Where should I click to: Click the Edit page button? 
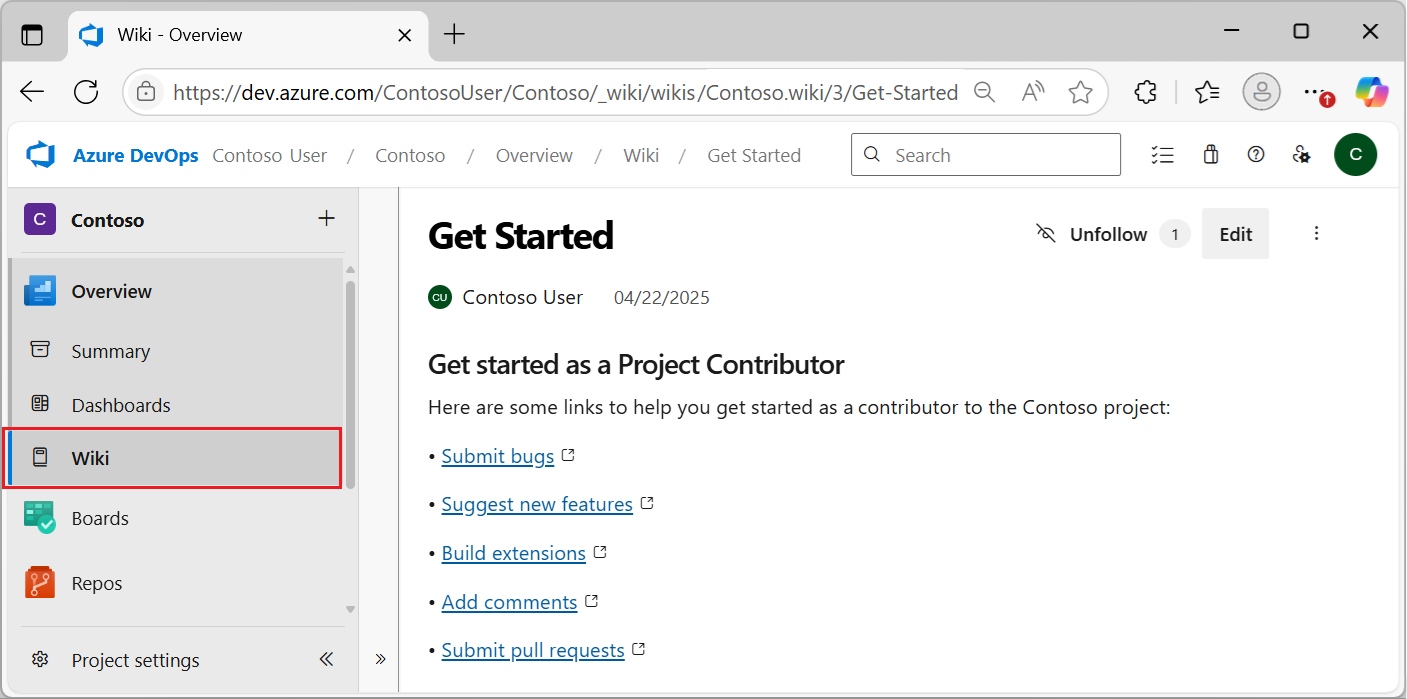coord(1235,234)
